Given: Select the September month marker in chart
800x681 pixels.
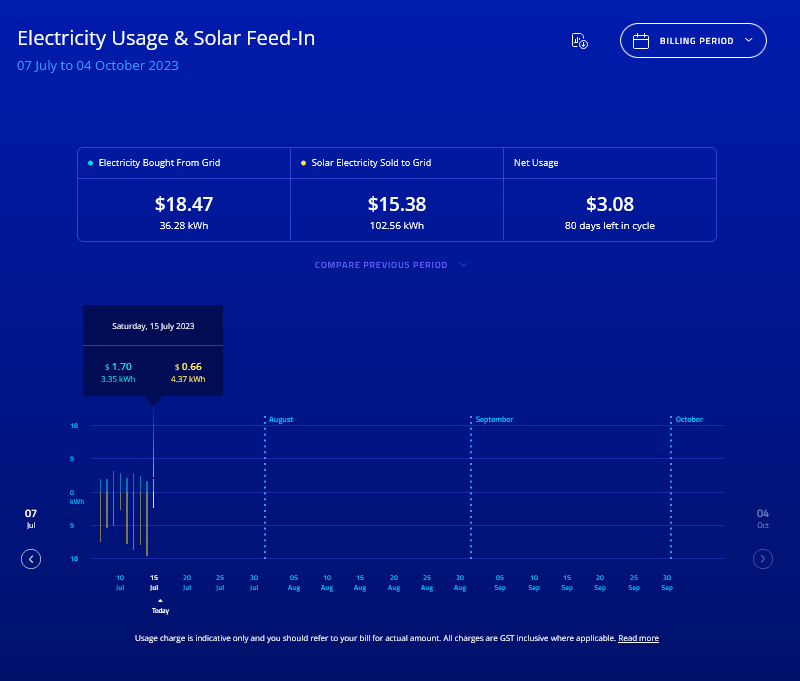Looking at the screenshot, I should point(494,420).
